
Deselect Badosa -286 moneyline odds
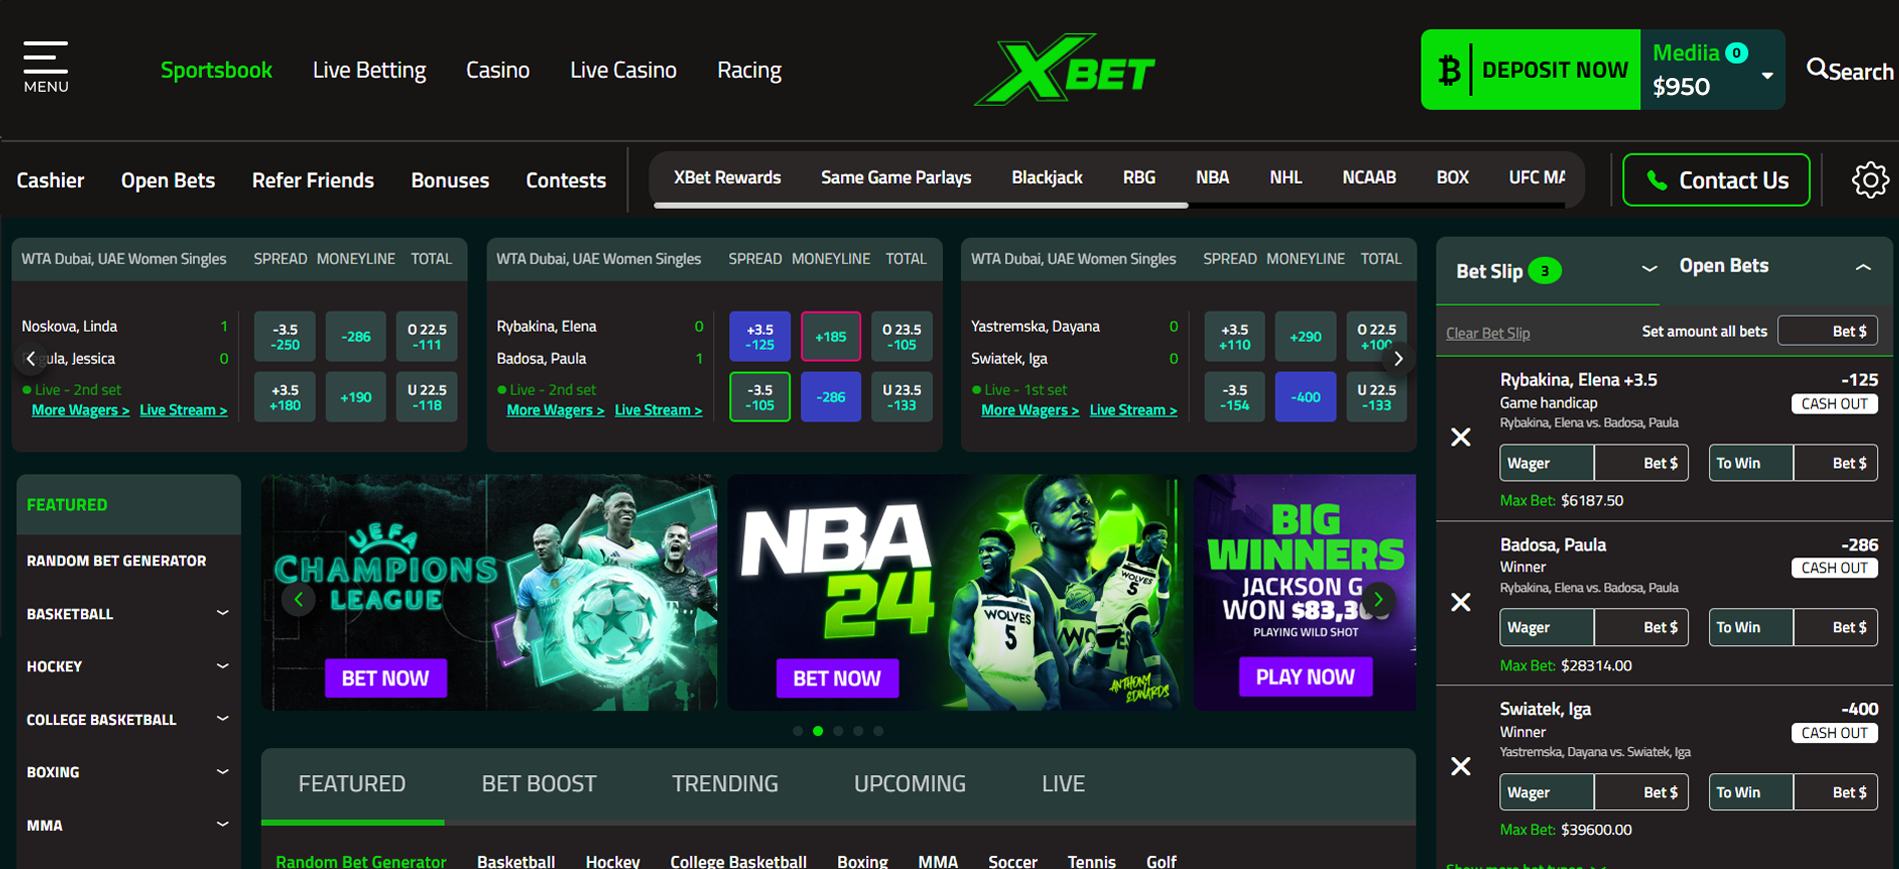point(830,397)
